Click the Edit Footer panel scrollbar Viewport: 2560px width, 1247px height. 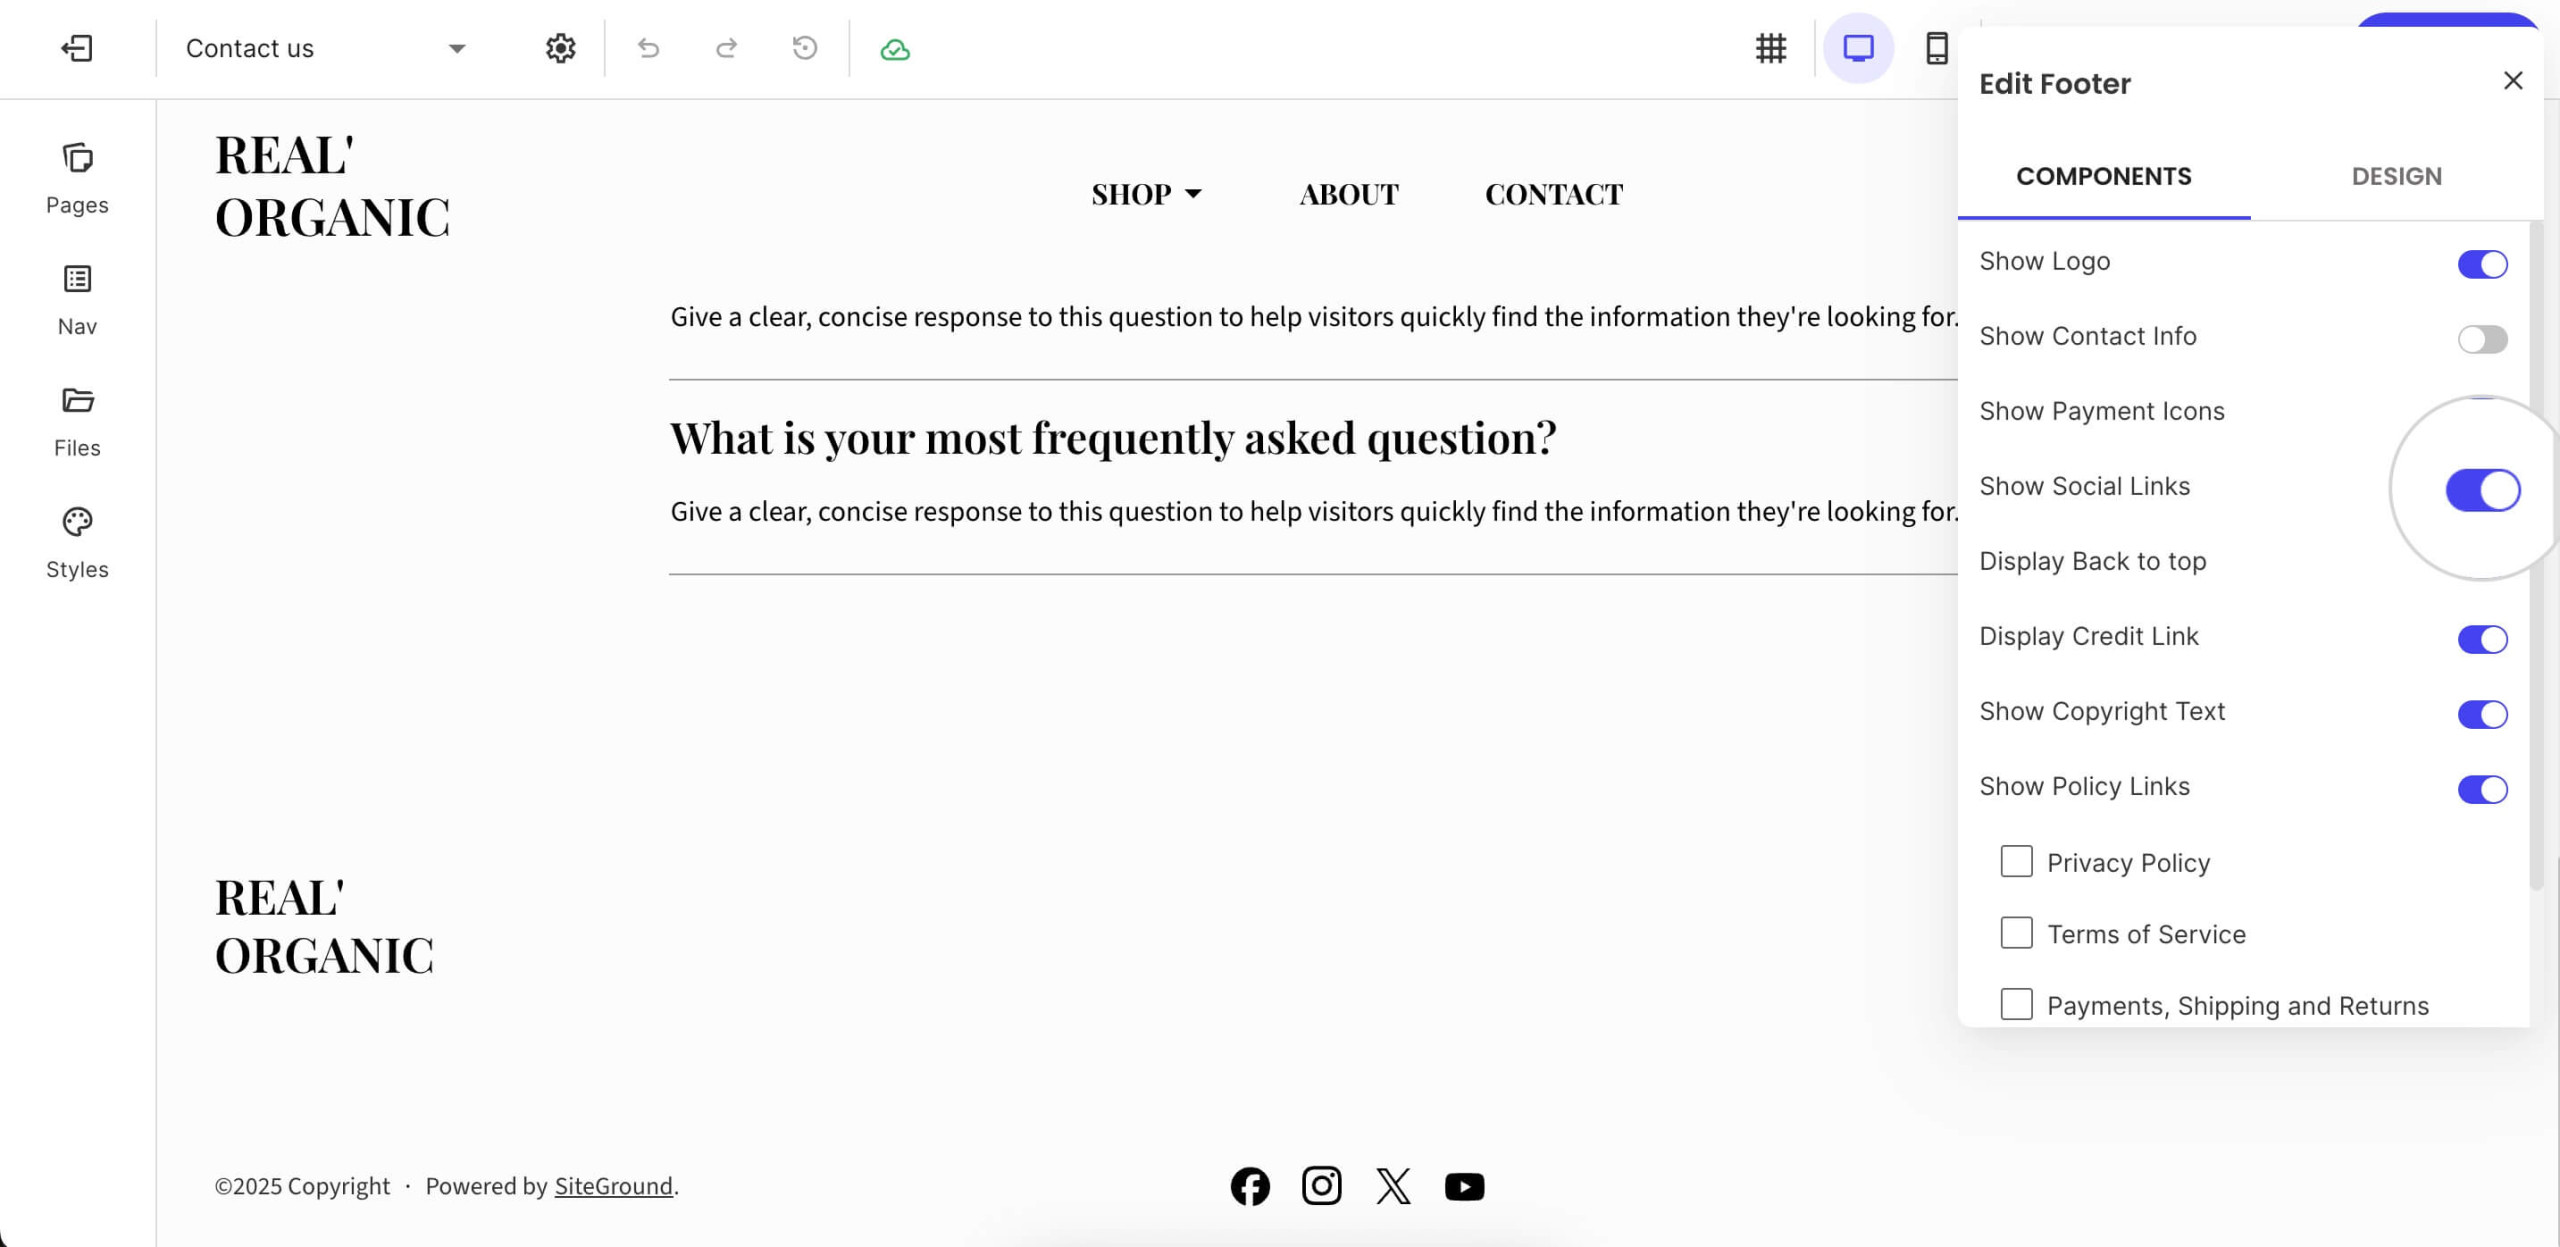tap(2535, 555)
